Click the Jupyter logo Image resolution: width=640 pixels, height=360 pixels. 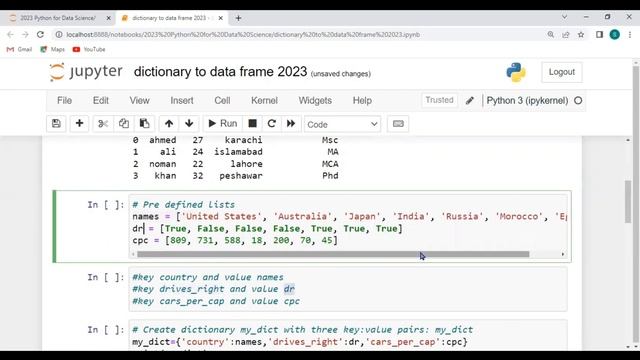coord(86,72)
